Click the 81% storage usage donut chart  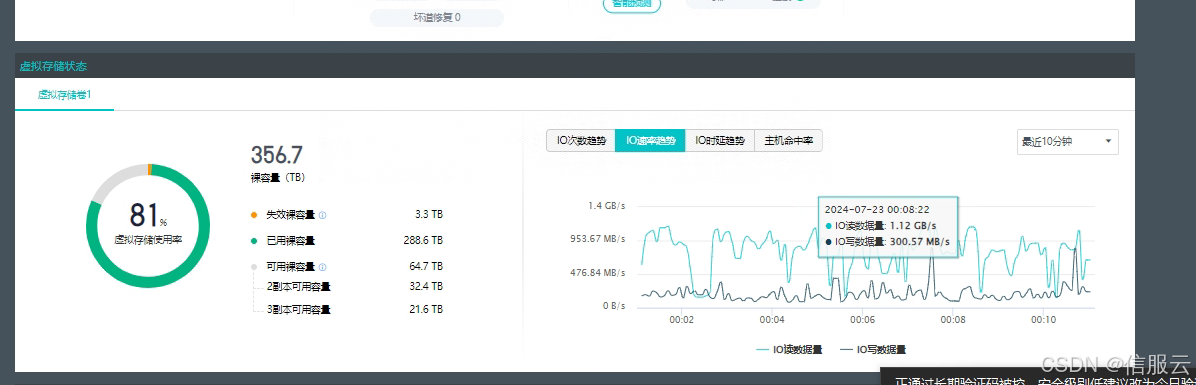148,226
